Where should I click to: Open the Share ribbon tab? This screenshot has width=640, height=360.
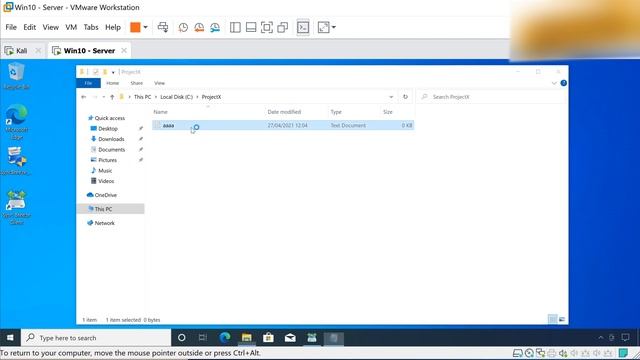pyautogui.click(x=137, y=83)
